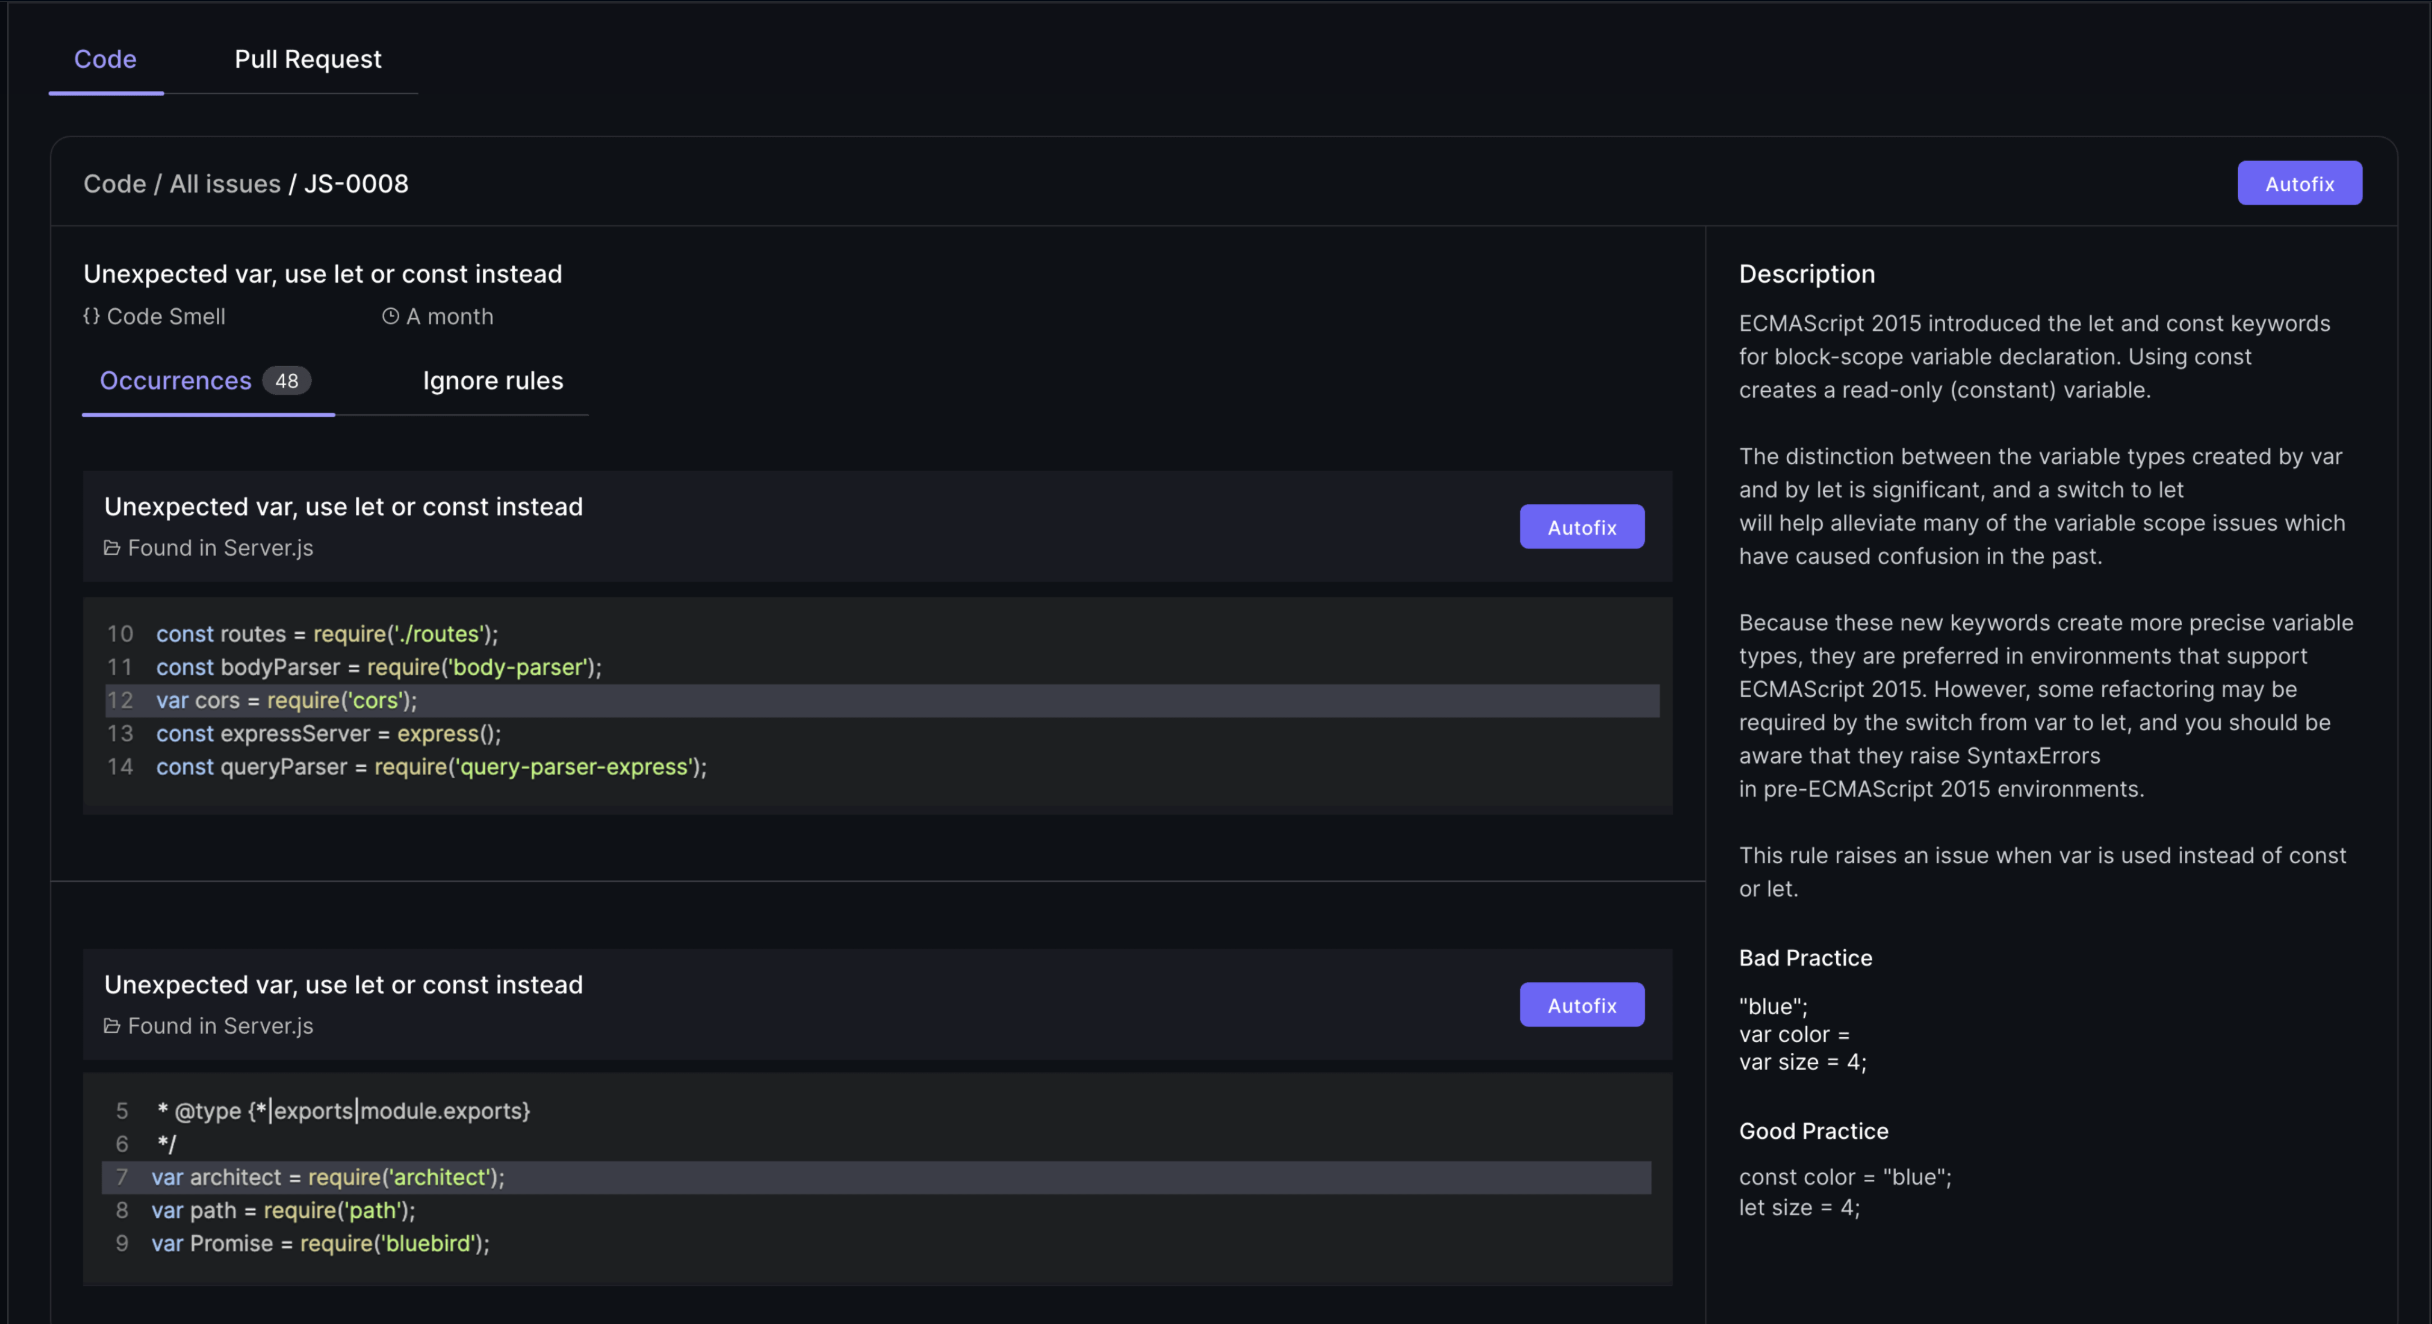
Task: Switch to the Pull Request tab
Action: (308, 60)
